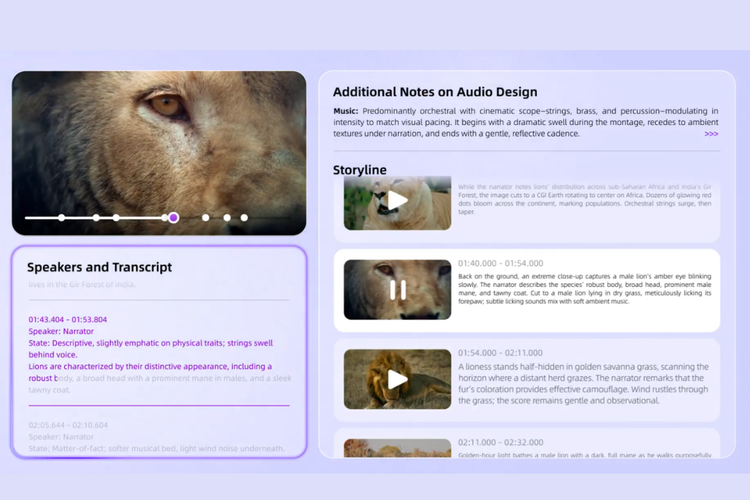
Task: Click the "A lioness stands half-hidden" storyline description
Action: [584, 384]
